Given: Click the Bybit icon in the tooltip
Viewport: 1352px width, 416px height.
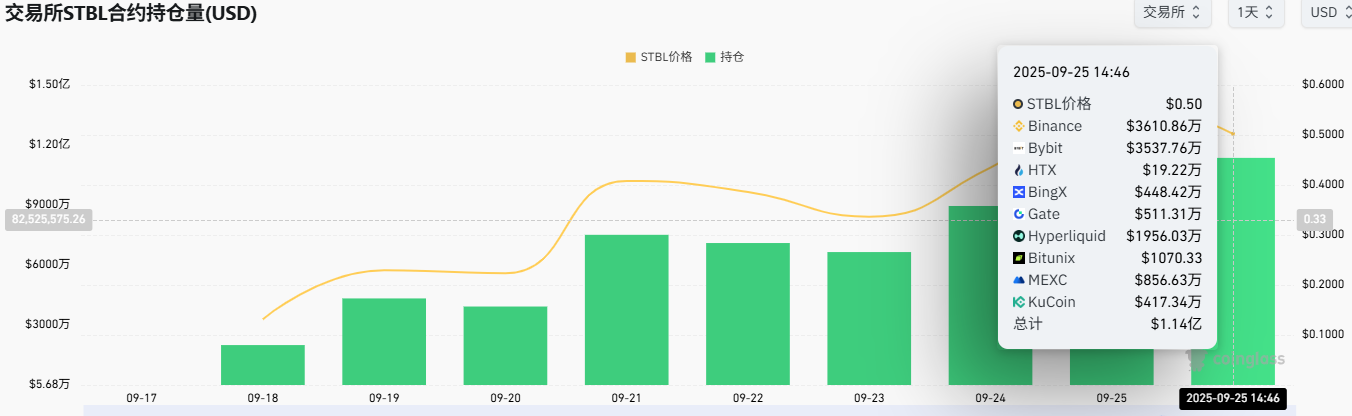Looking at the screenshot, I should click(x=1018, y=148).
